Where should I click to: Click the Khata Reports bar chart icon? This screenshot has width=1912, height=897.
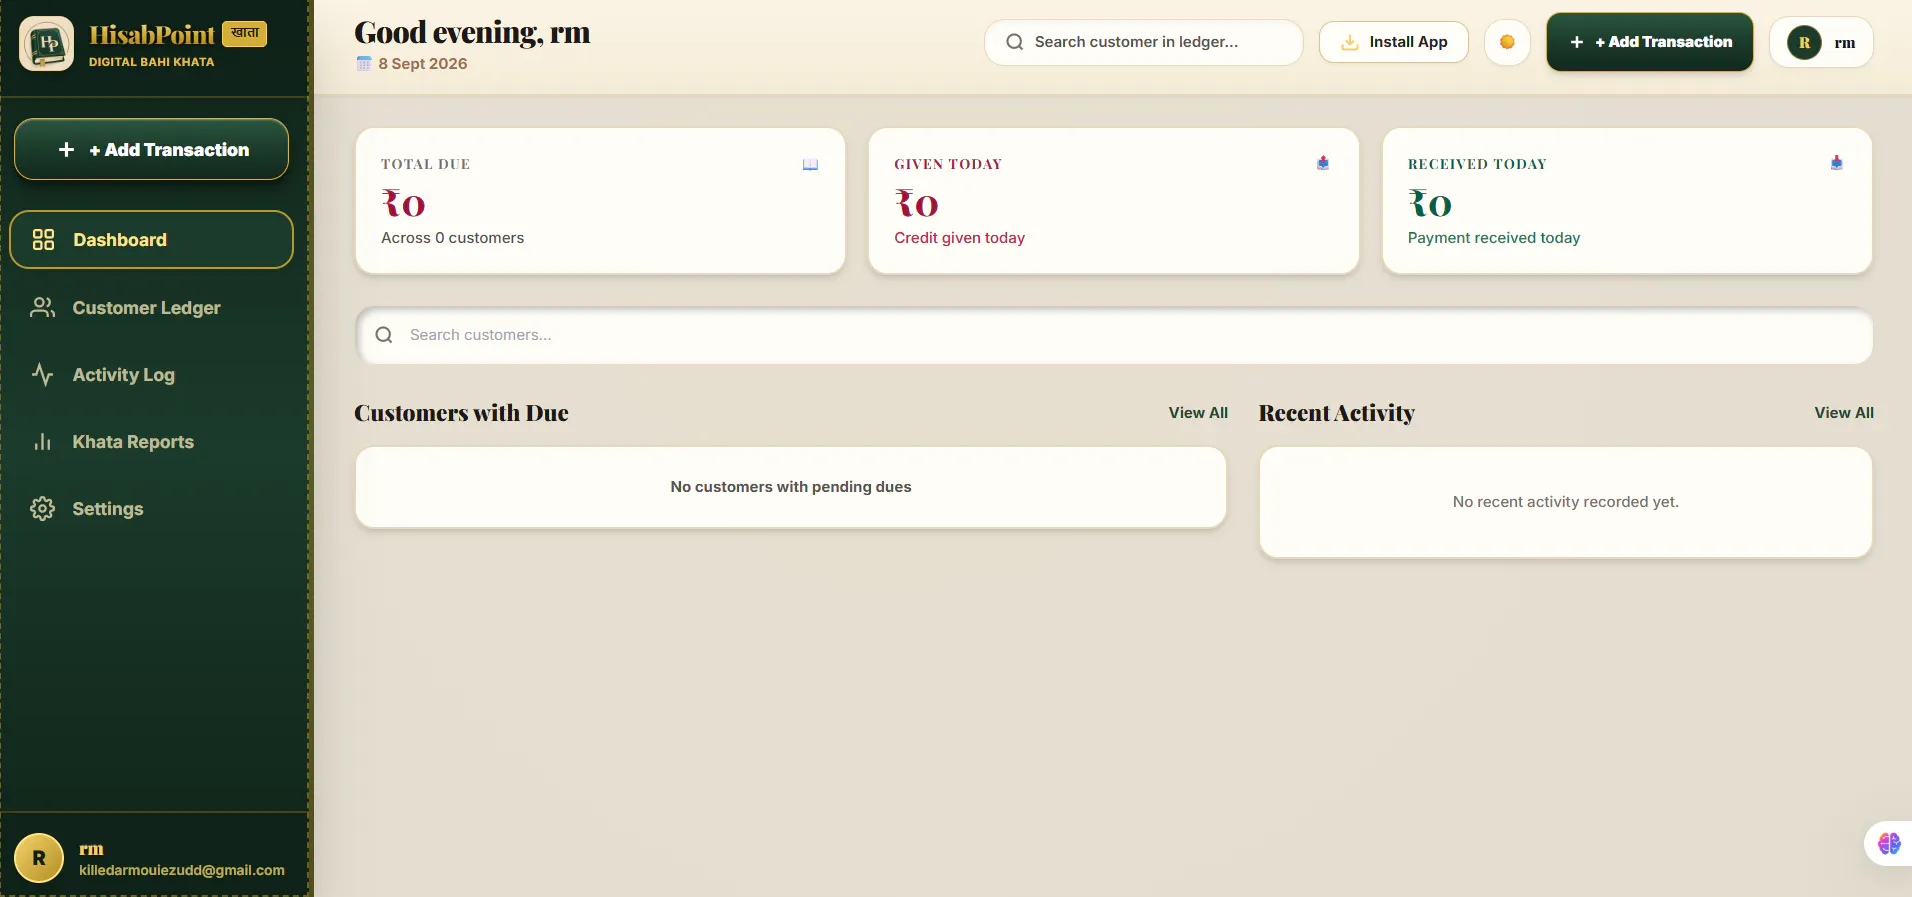coord(42,441)
